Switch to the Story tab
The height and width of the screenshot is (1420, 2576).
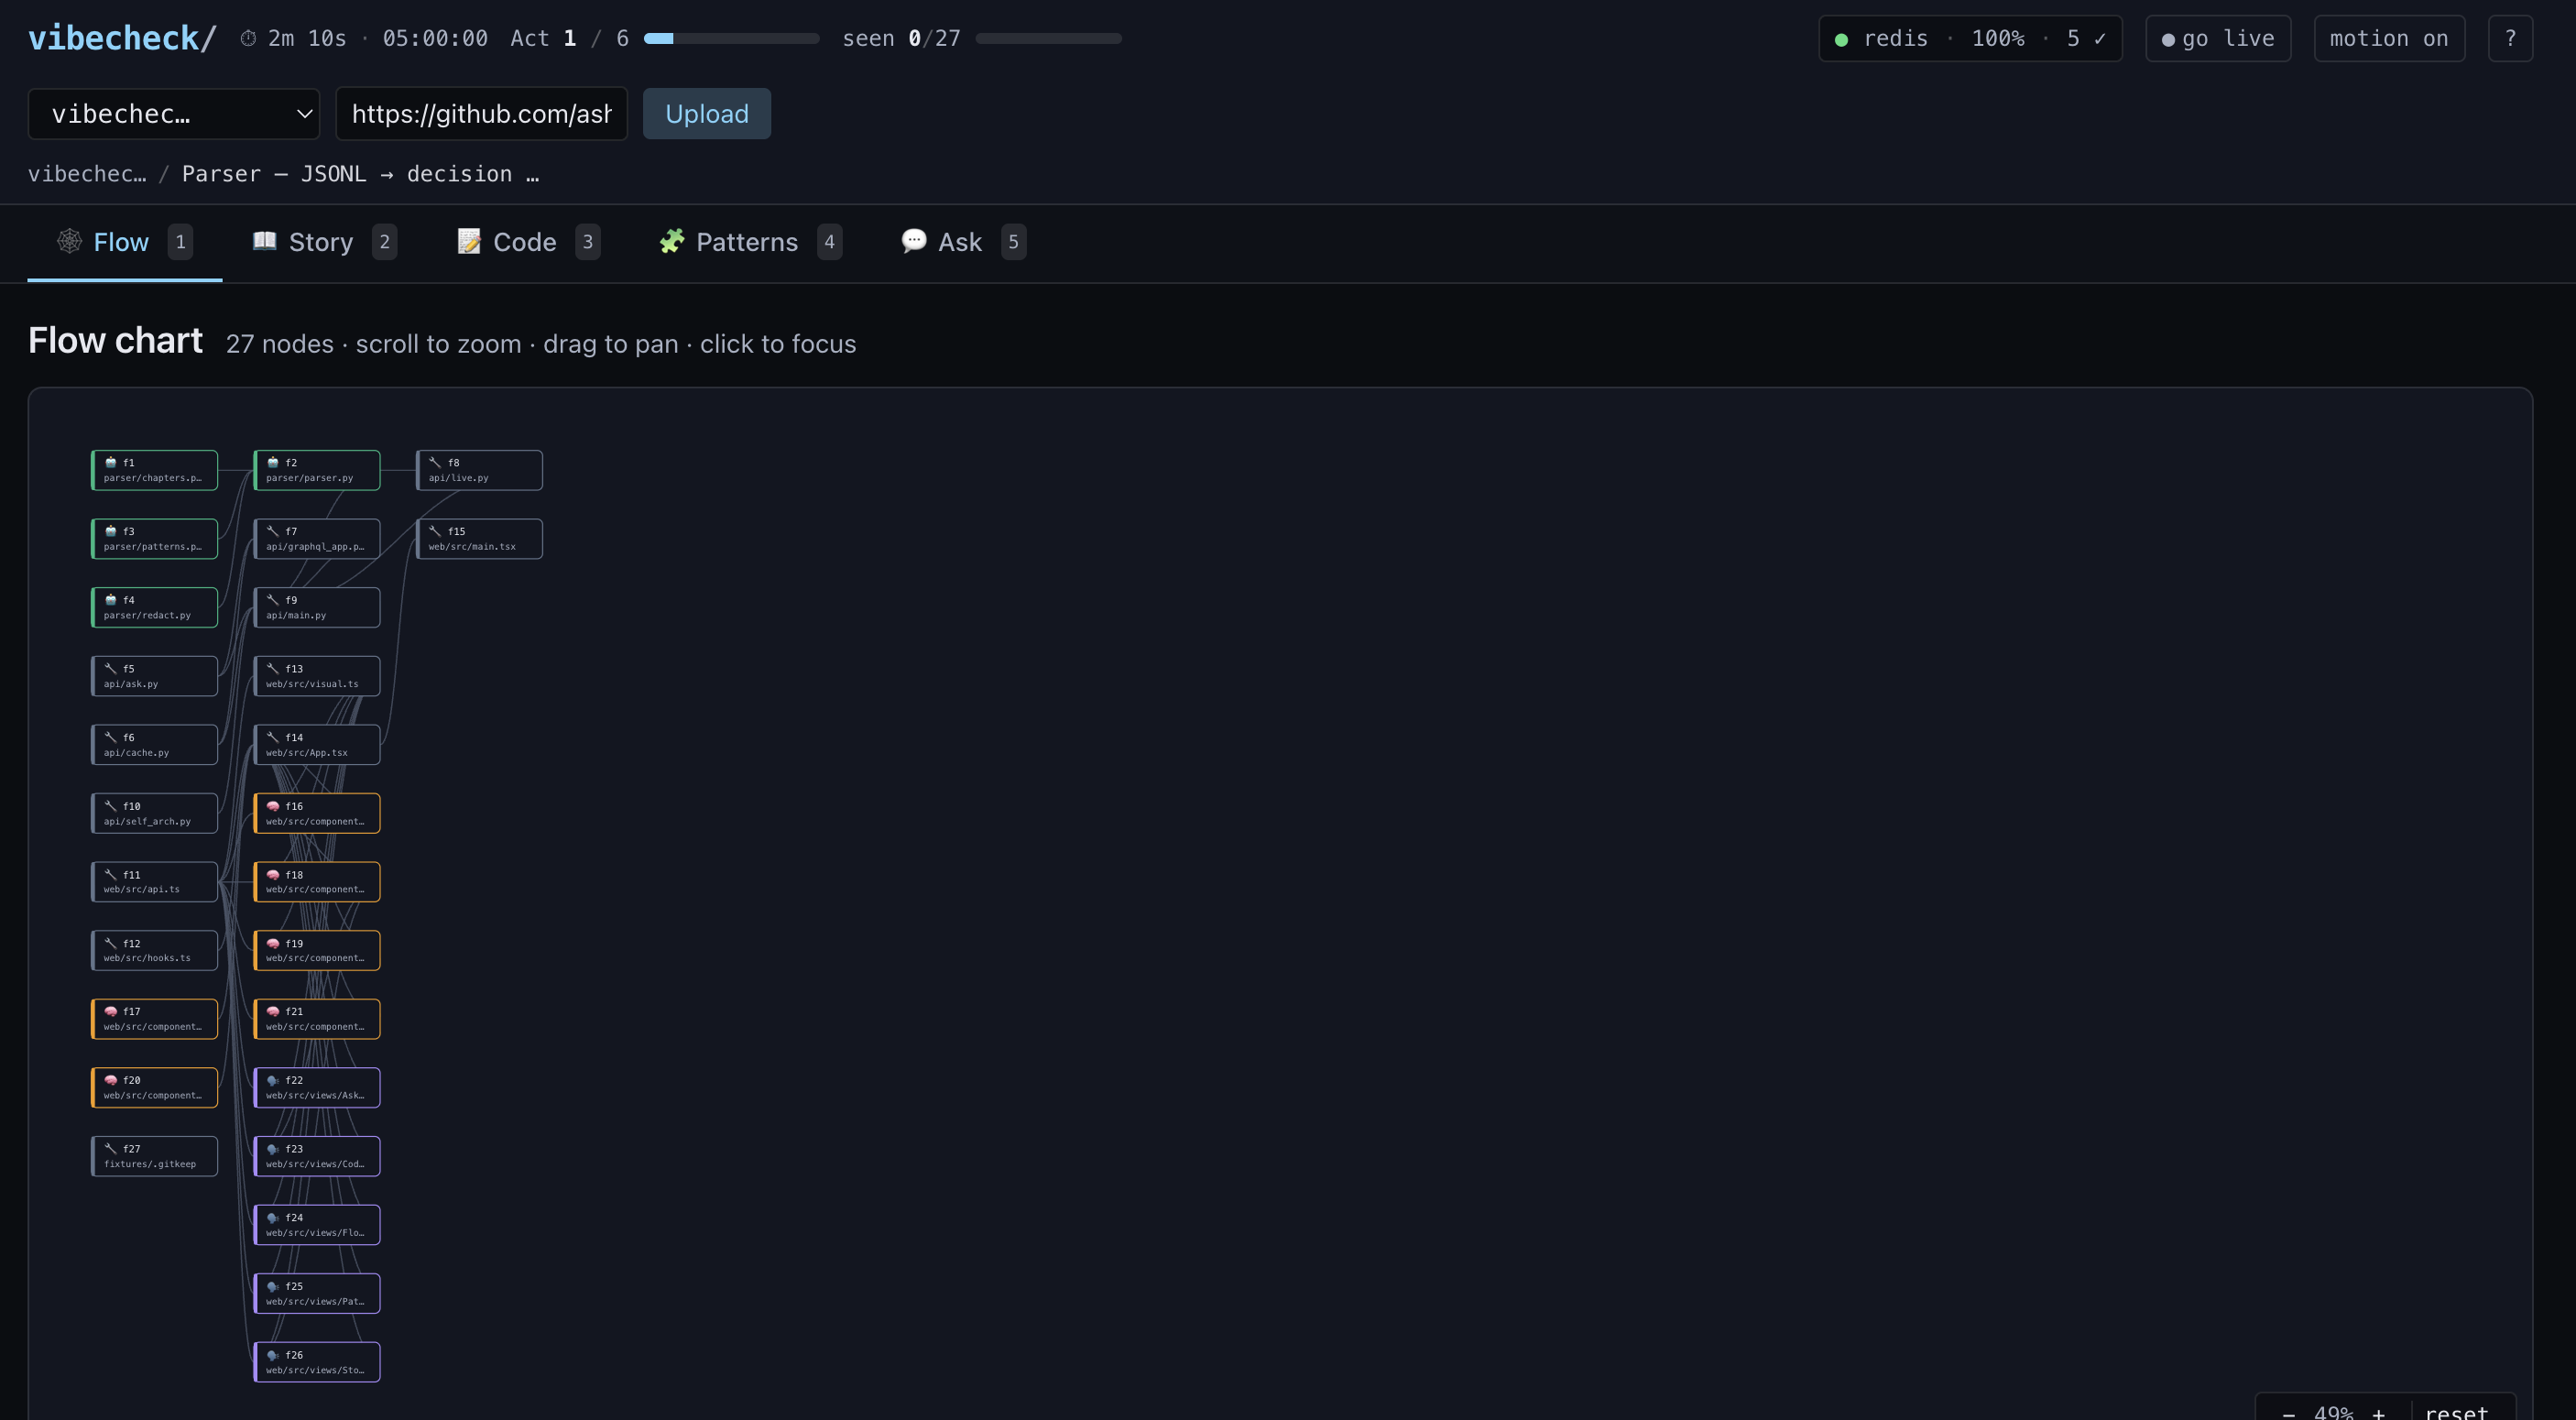tap(324, 242)
